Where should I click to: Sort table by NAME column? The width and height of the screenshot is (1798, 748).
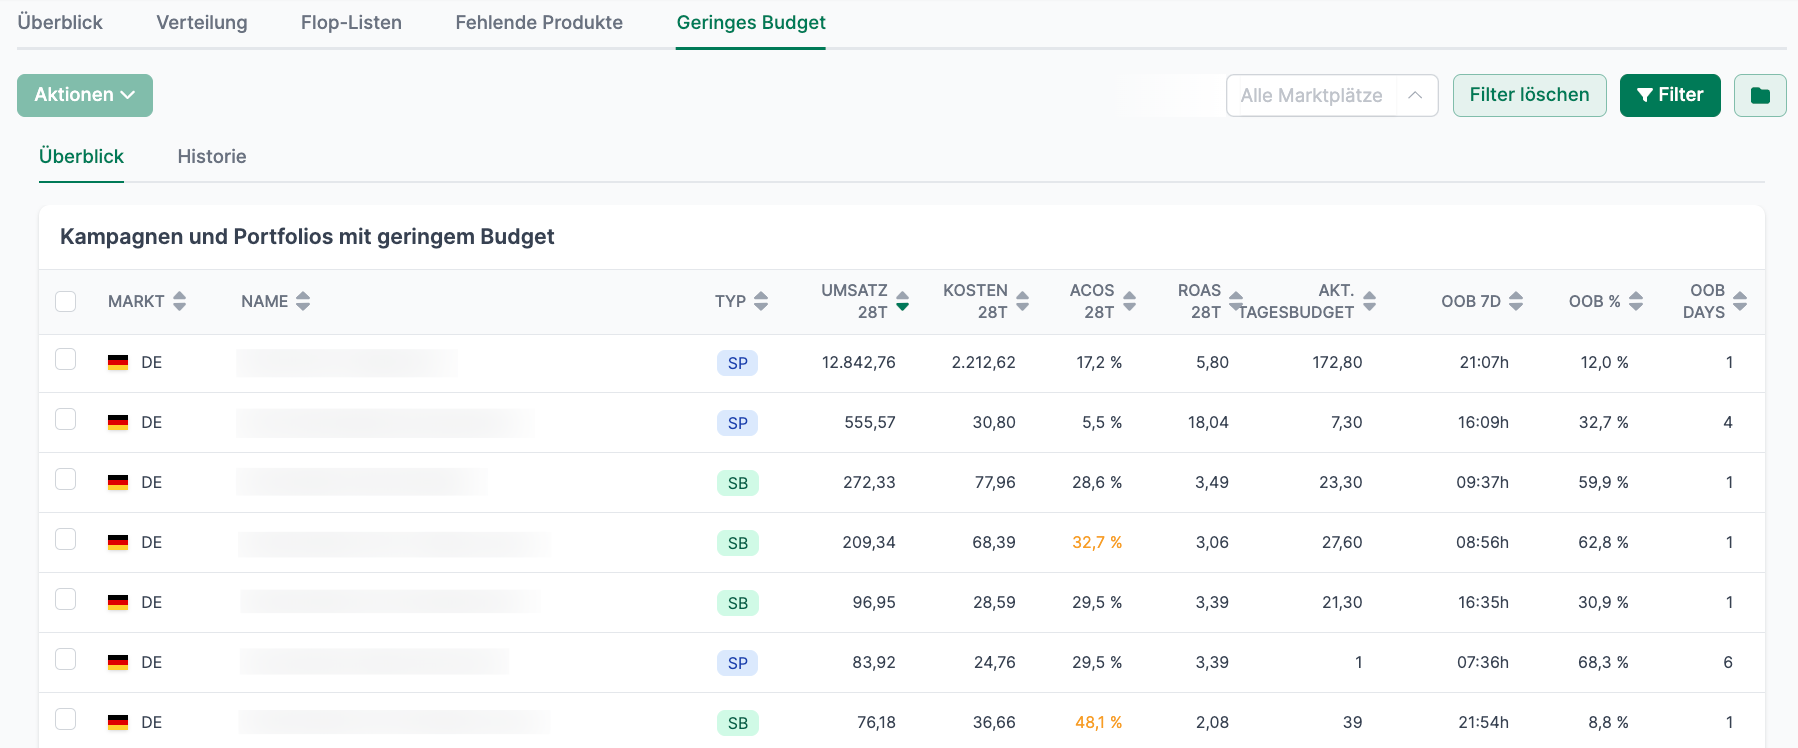coord(275,301)
